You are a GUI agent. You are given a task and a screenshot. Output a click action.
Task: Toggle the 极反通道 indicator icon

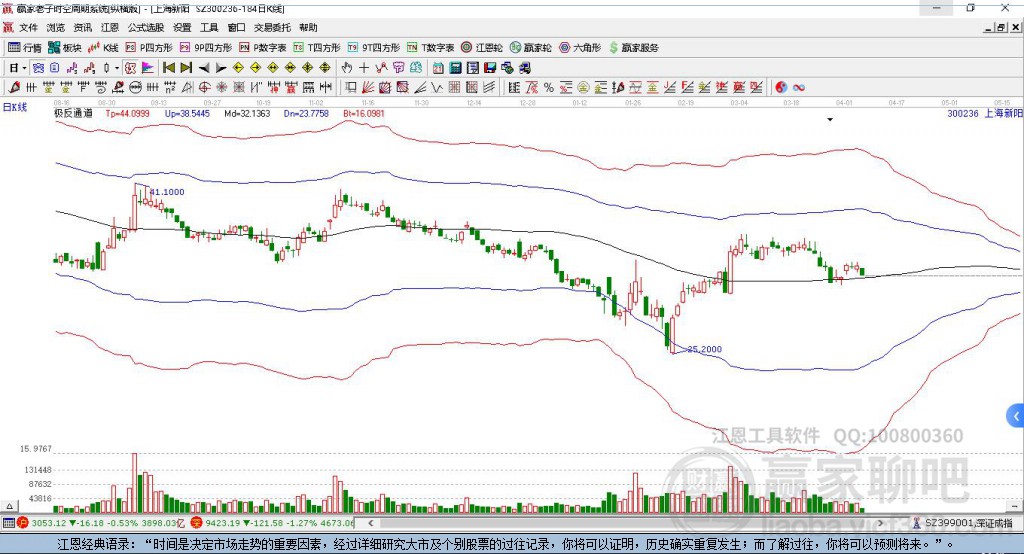[131, 68]
